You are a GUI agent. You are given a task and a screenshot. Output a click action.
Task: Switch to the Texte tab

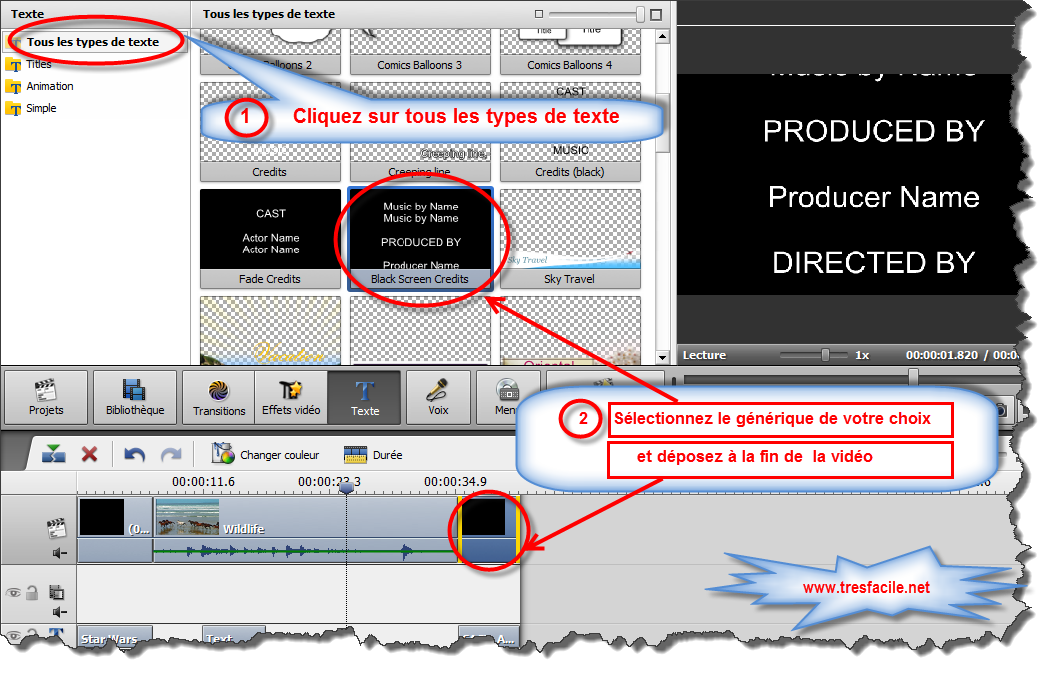[x=365, y=397]
